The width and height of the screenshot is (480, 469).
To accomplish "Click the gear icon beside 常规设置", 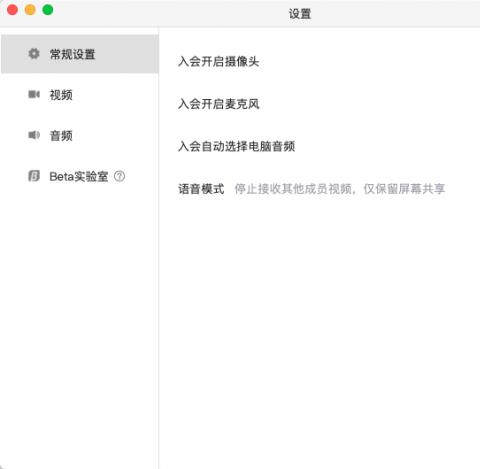I will tap(34, 54).
